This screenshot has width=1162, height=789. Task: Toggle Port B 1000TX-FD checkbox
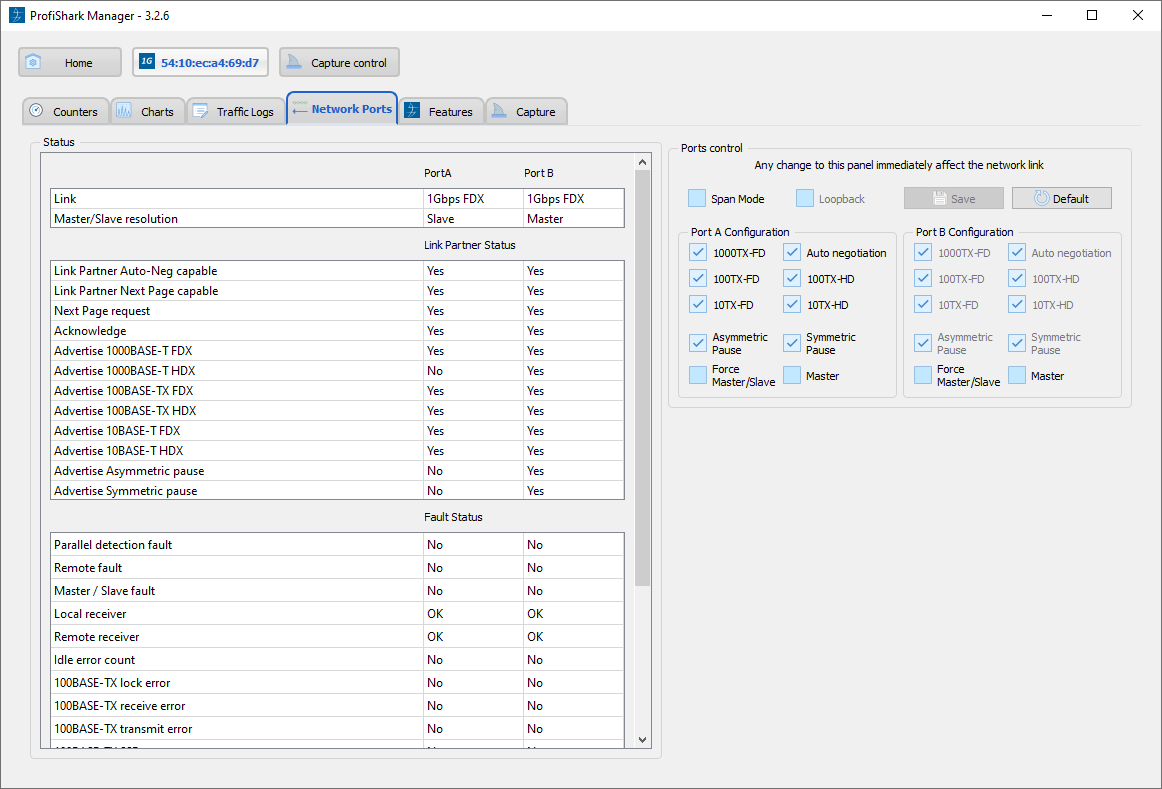[x=923, y=253]
